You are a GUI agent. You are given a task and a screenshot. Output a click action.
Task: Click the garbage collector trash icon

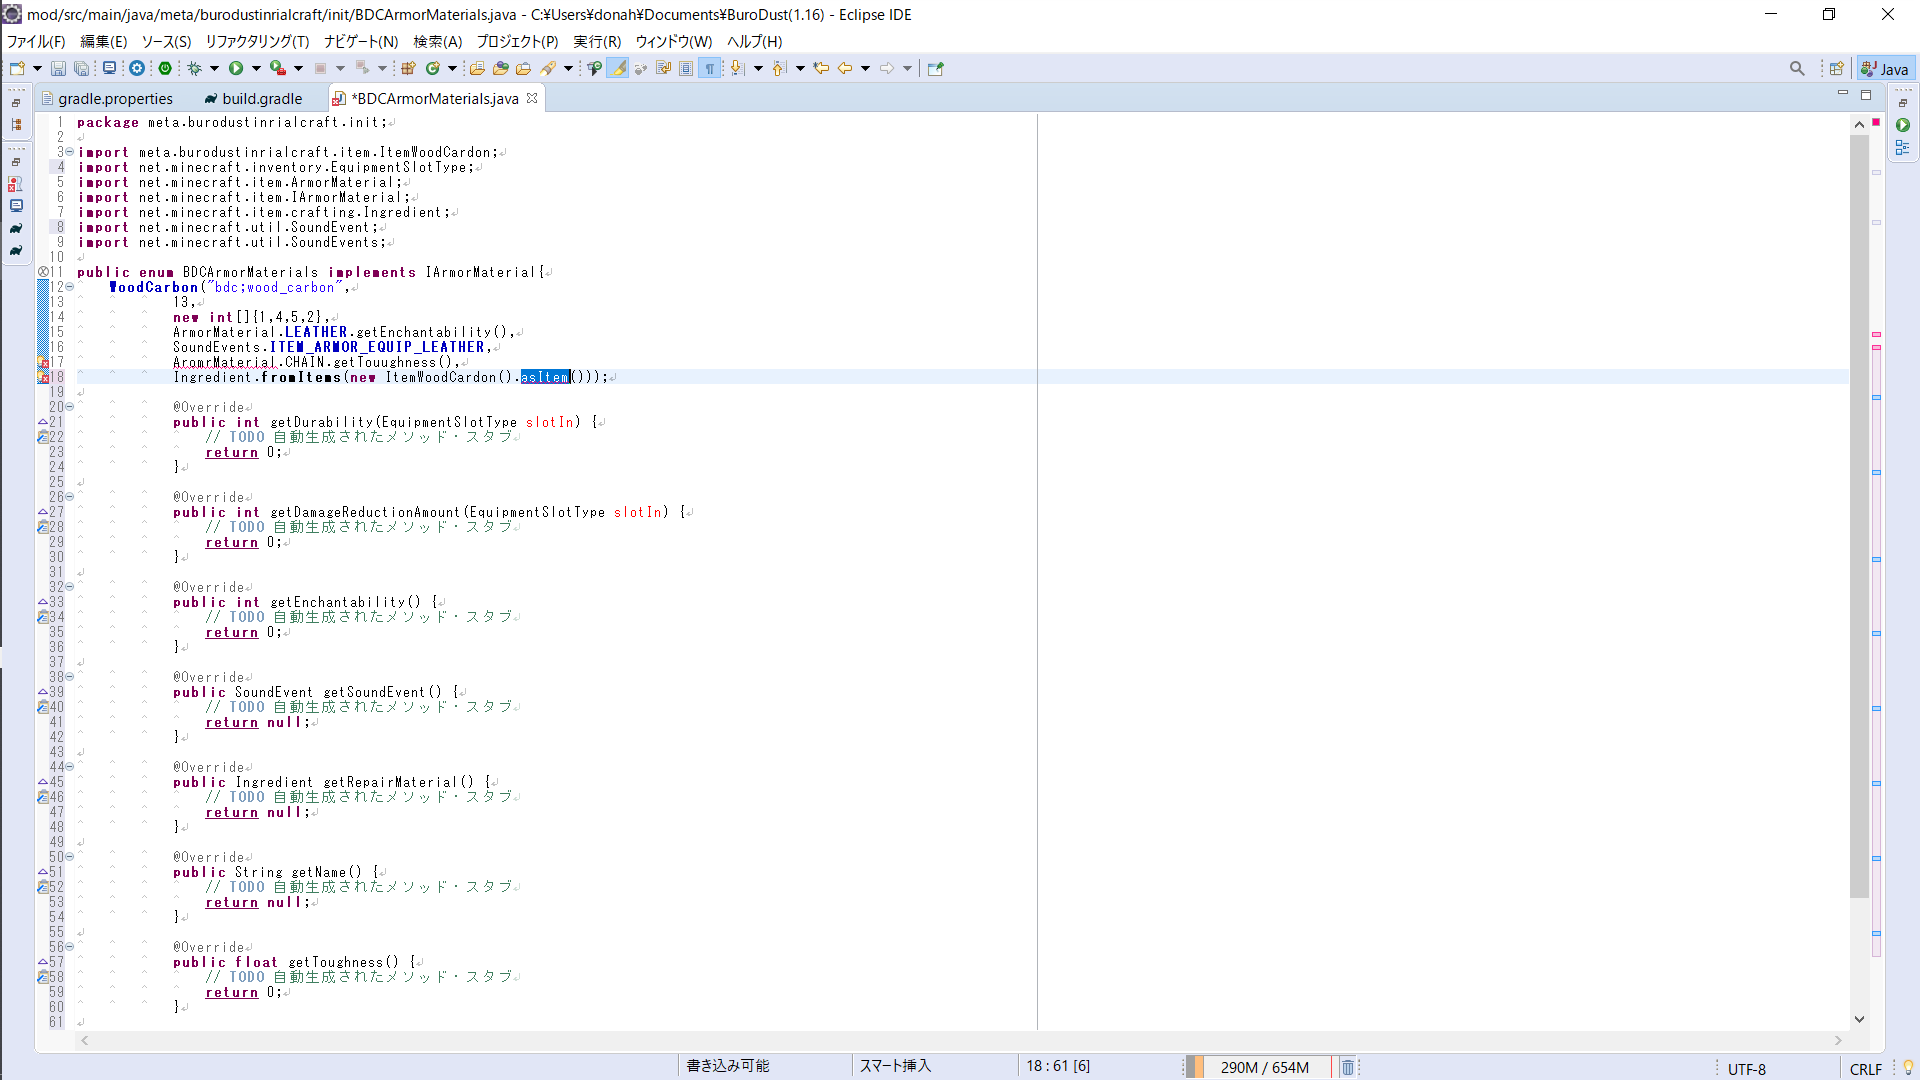[1347, 1067]
